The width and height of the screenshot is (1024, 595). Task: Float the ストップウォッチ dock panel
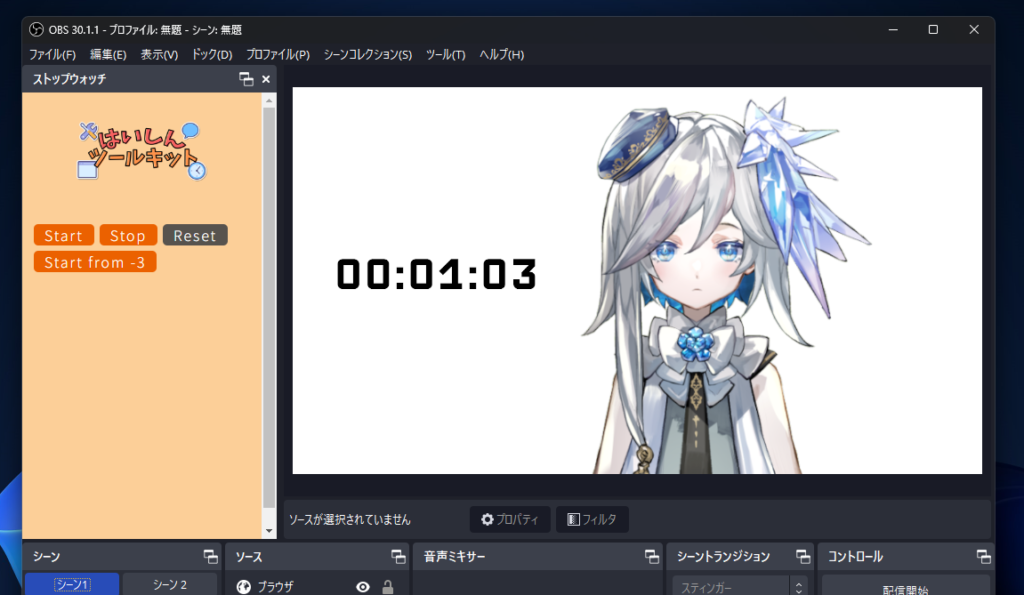(x=246, y=79)
